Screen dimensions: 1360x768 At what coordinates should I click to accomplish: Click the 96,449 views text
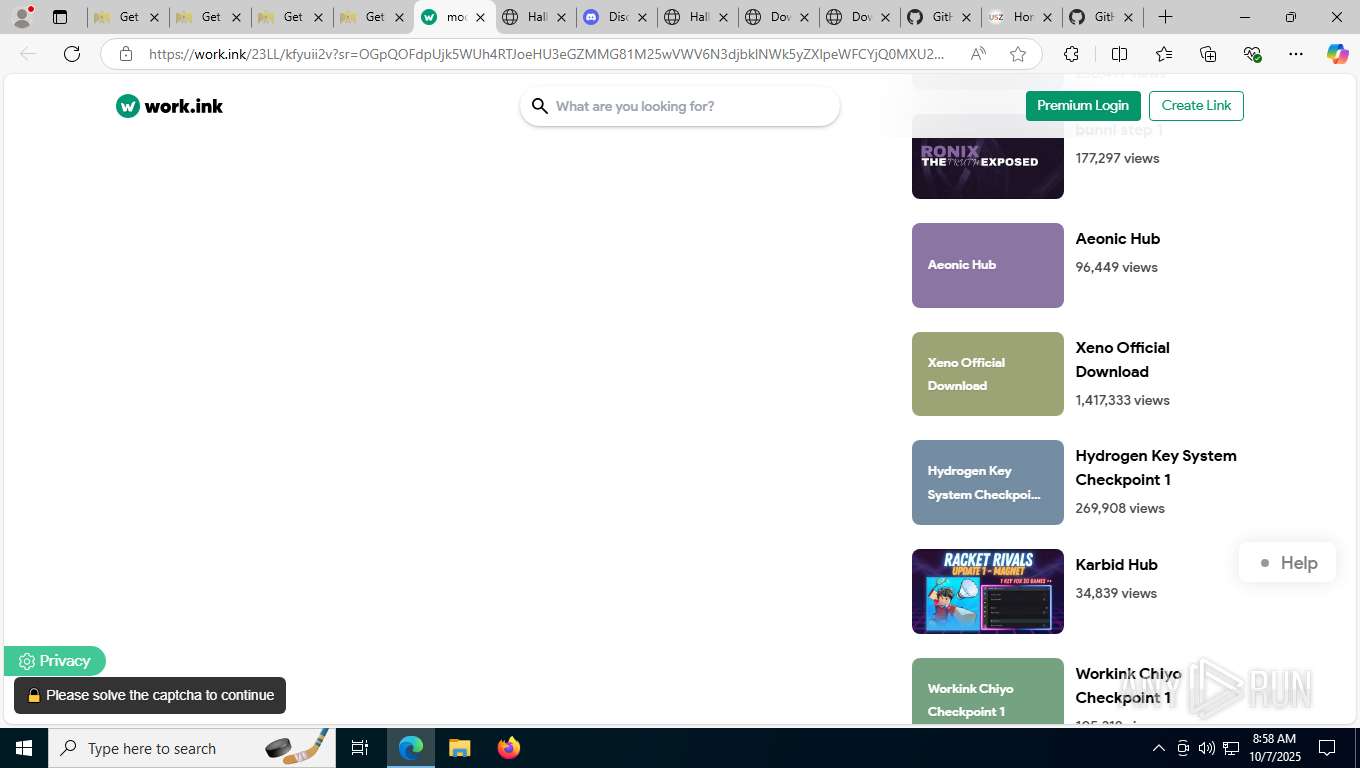click(1116, 267)
